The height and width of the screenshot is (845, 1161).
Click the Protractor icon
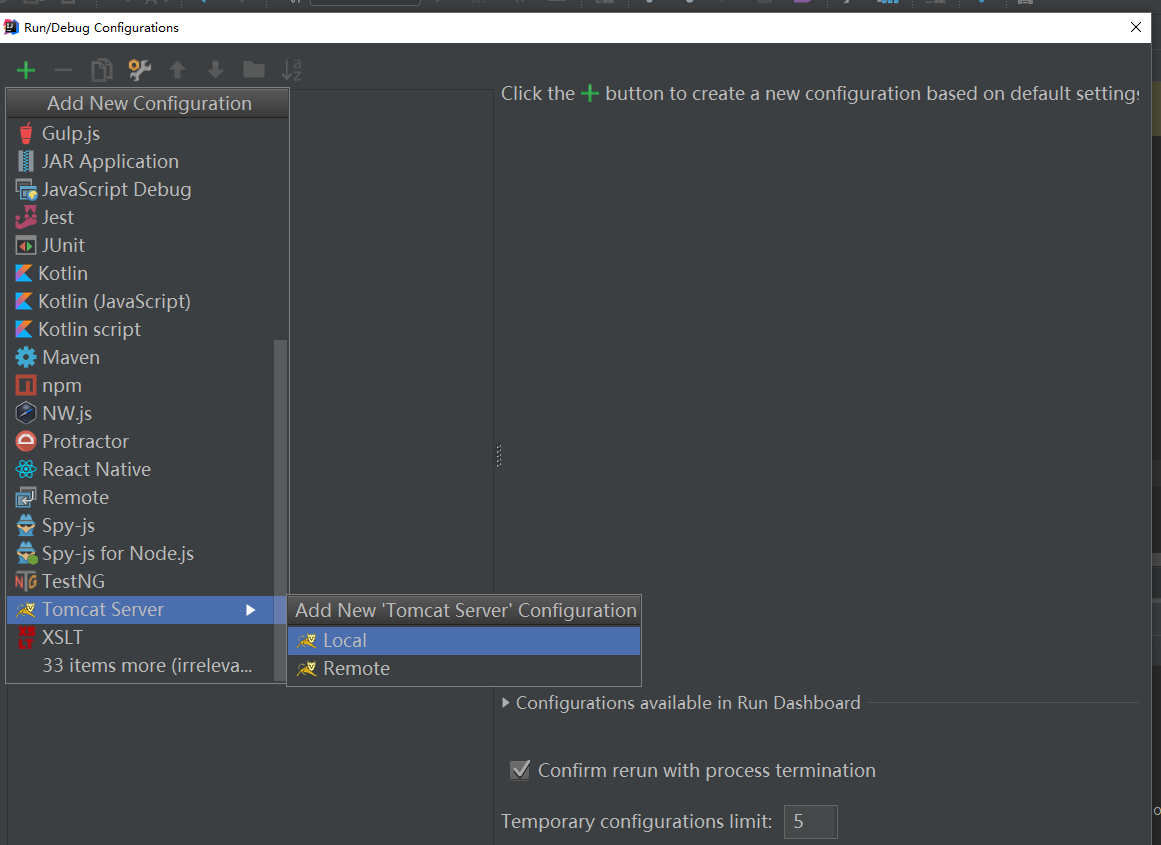(26, 441)
